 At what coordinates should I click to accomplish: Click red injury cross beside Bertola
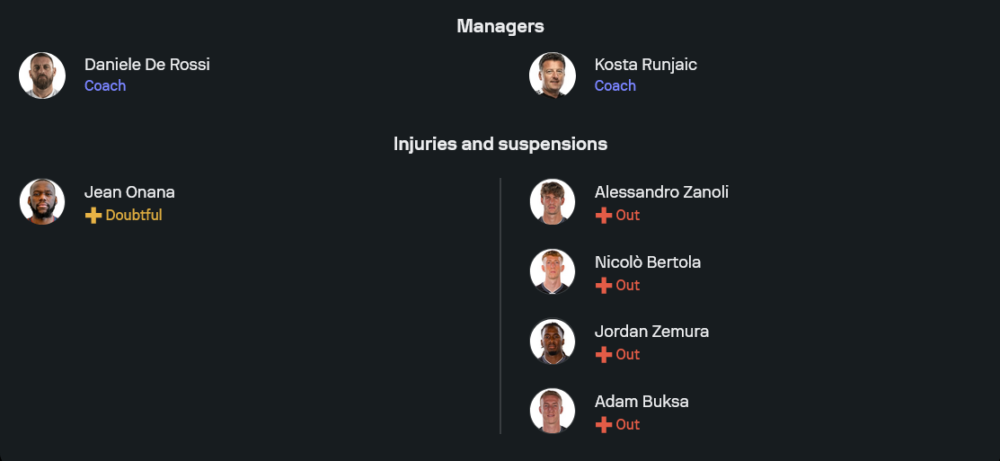[603, 285]
